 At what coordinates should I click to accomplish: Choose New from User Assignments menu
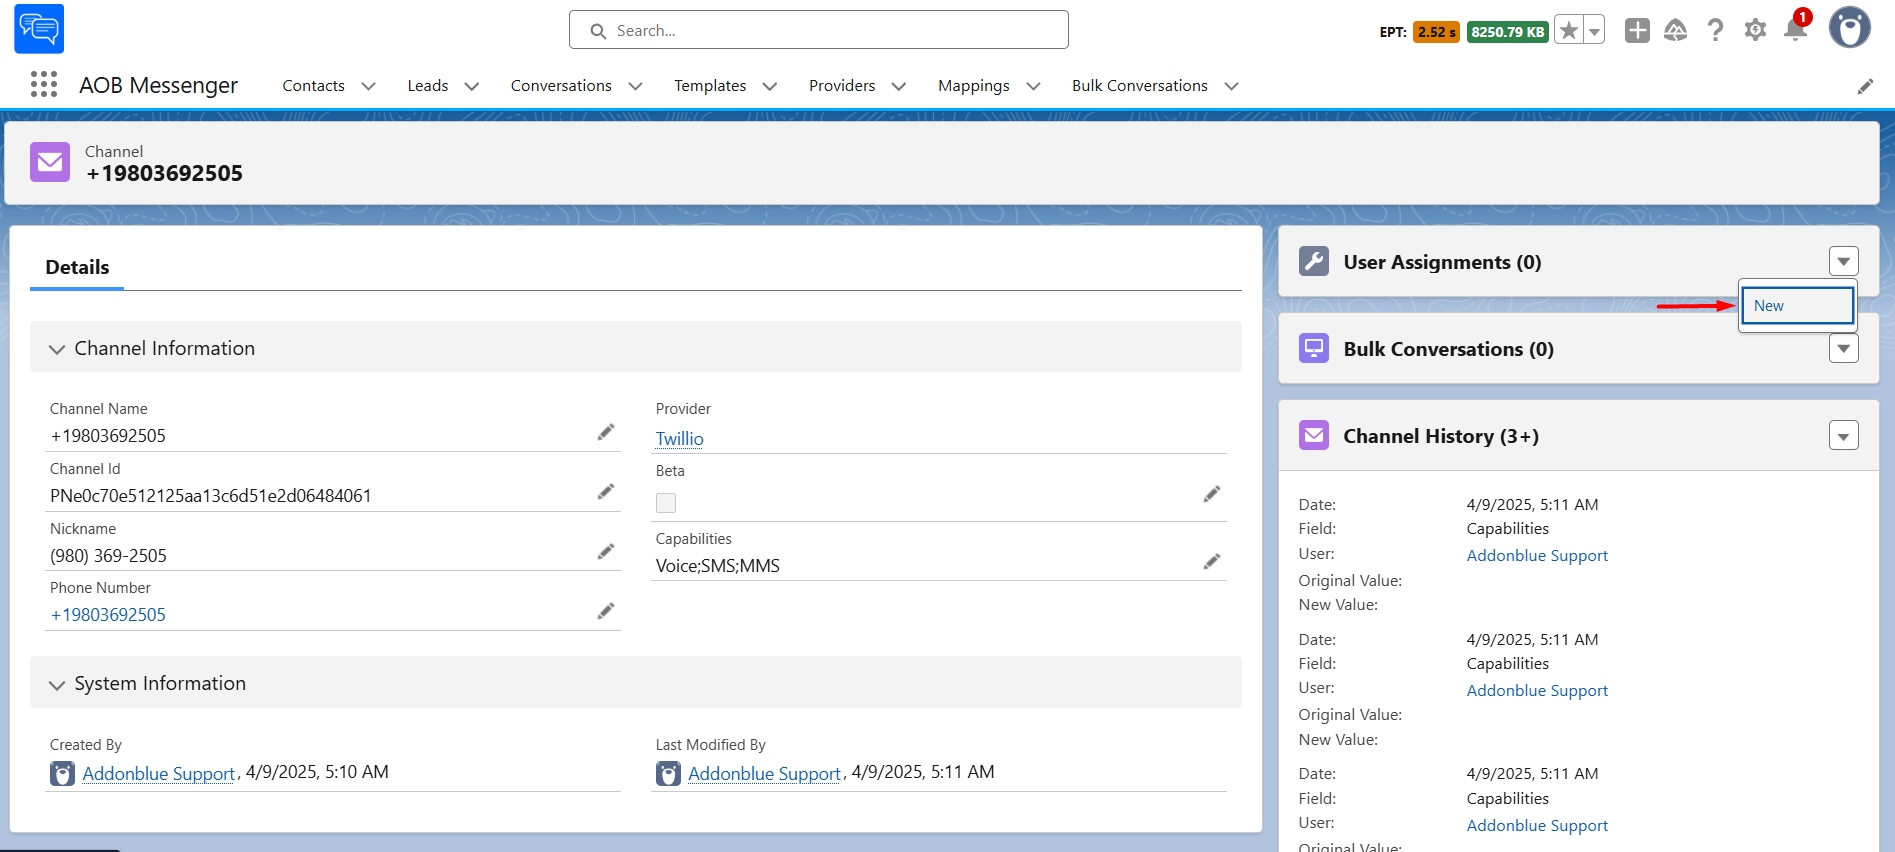pyautogui.click(x=1798, y=306)
